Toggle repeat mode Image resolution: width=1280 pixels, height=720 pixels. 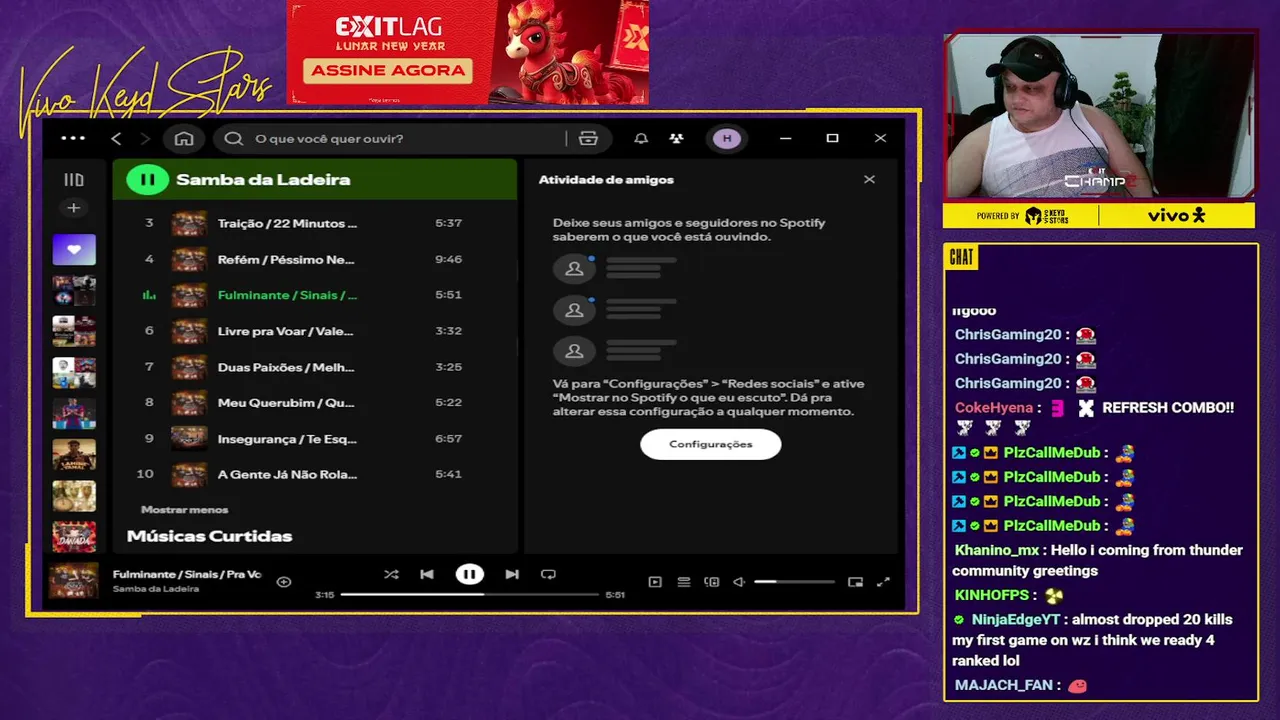point(548,574)
